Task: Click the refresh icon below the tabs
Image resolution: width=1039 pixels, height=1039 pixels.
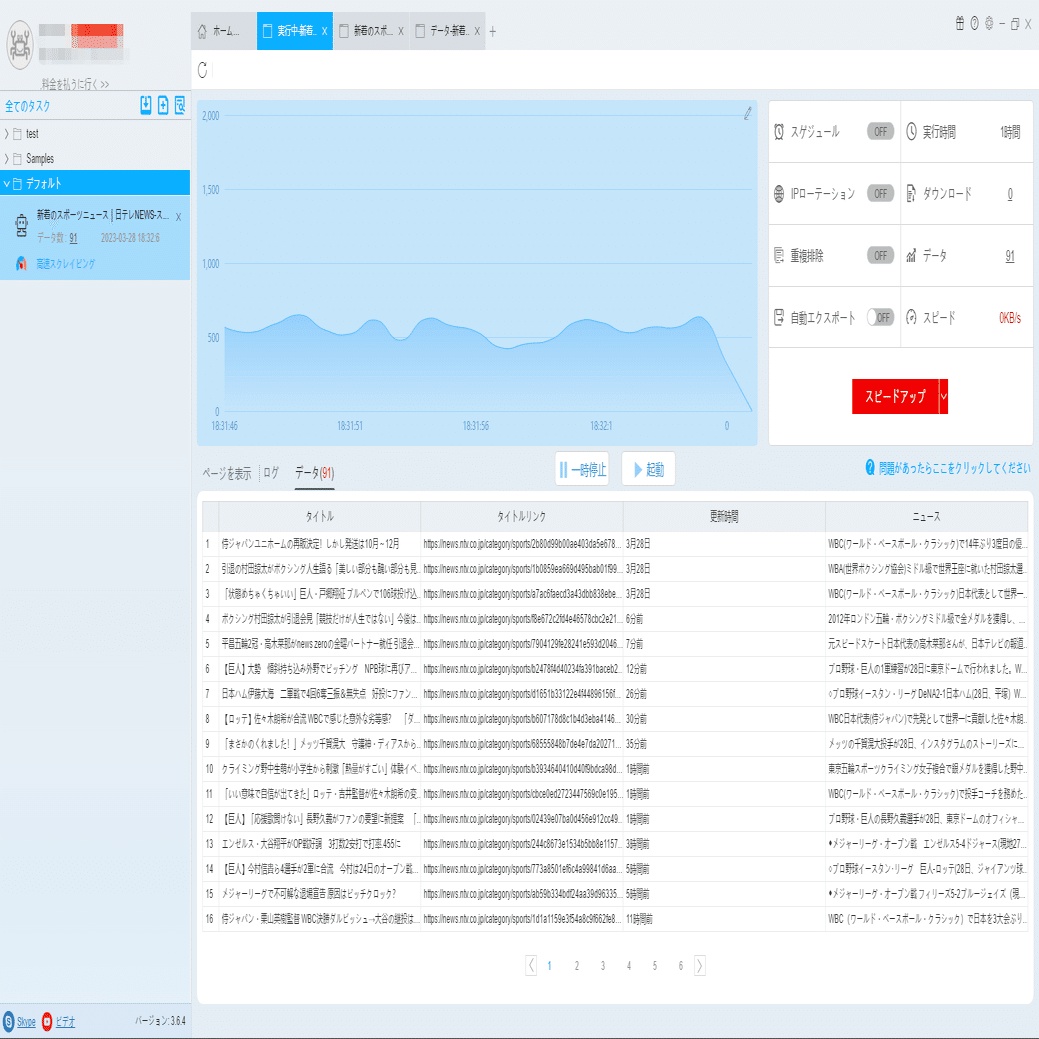Action: coord(203,70)
